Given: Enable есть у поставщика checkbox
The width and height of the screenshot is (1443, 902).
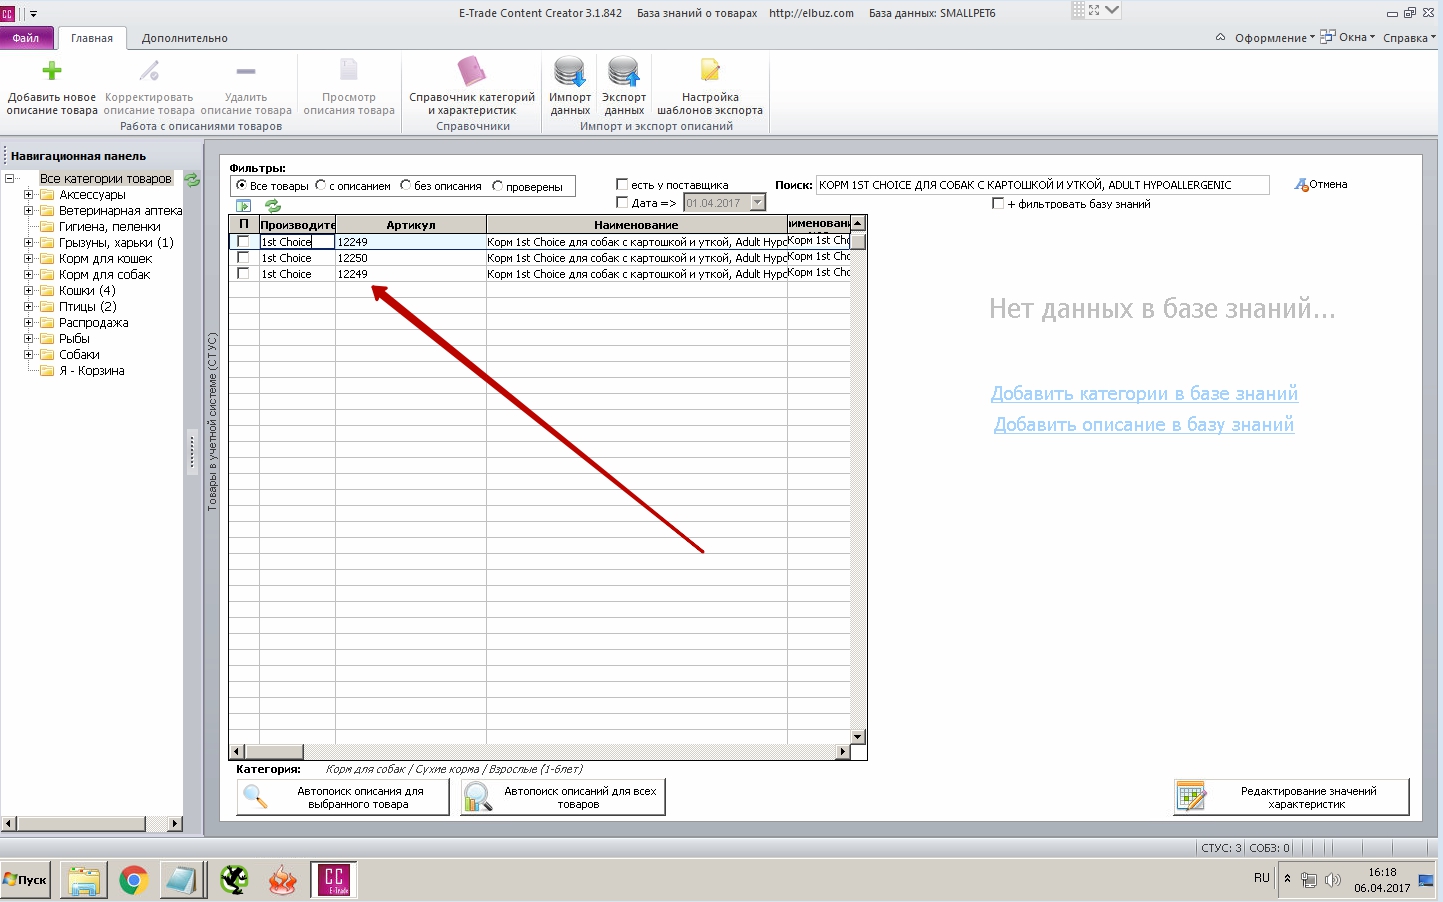Looking at the screenshot, I should coord(622,184).
